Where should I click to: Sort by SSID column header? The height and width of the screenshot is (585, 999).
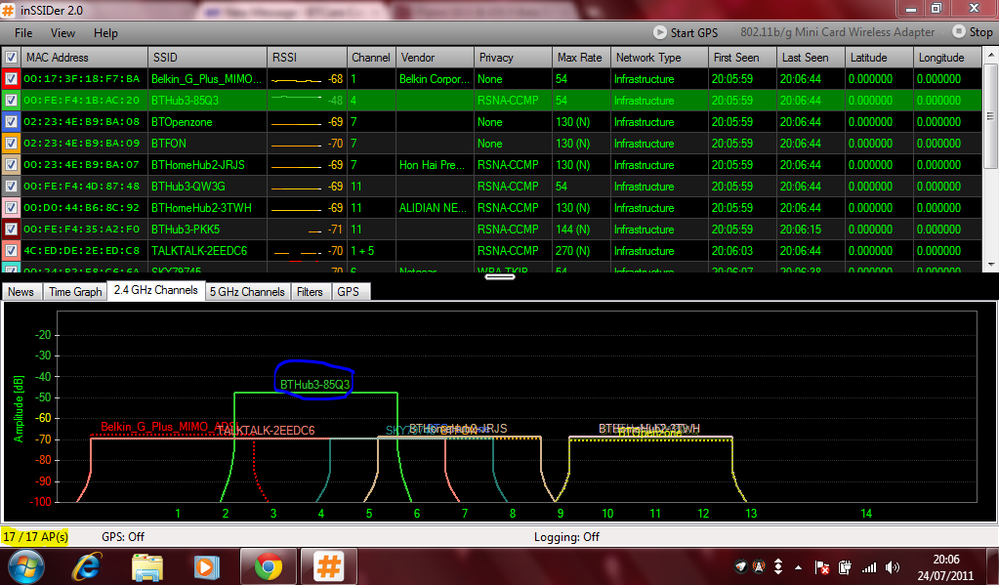(207, 57)
